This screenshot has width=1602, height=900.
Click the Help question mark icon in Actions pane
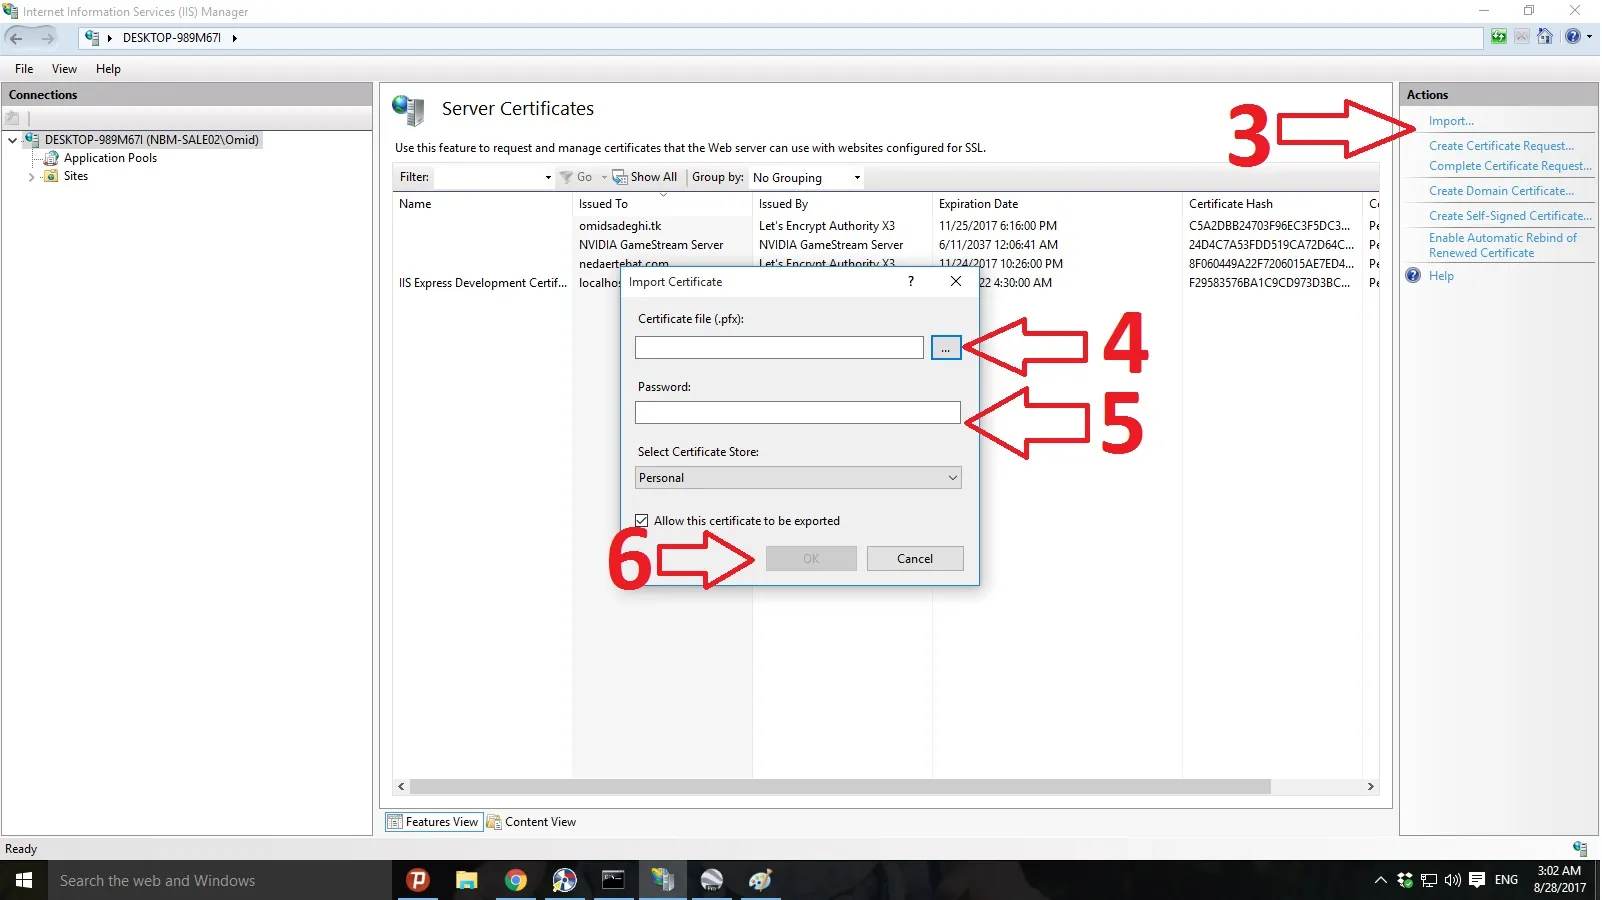click(1413, 276)
